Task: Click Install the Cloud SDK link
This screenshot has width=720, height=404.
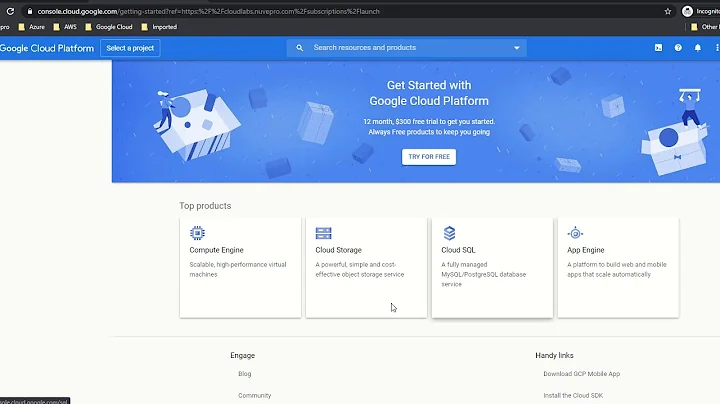Action: point(573,395)
